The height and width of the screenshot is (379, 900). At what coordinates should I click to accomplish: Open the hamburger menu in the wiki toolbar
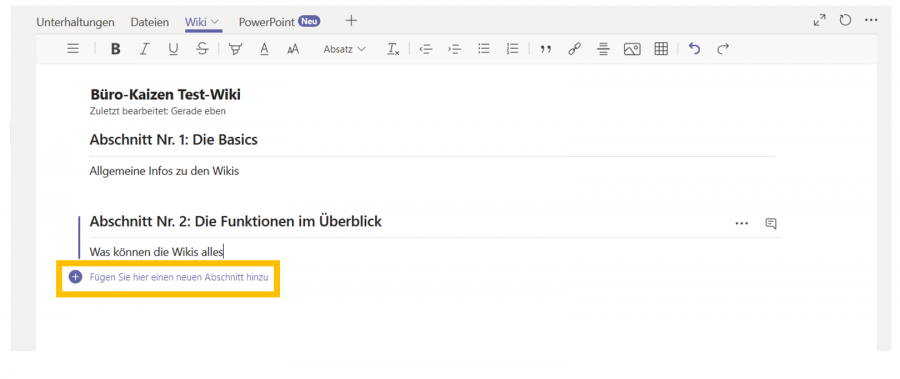click(x=73, y=49)
